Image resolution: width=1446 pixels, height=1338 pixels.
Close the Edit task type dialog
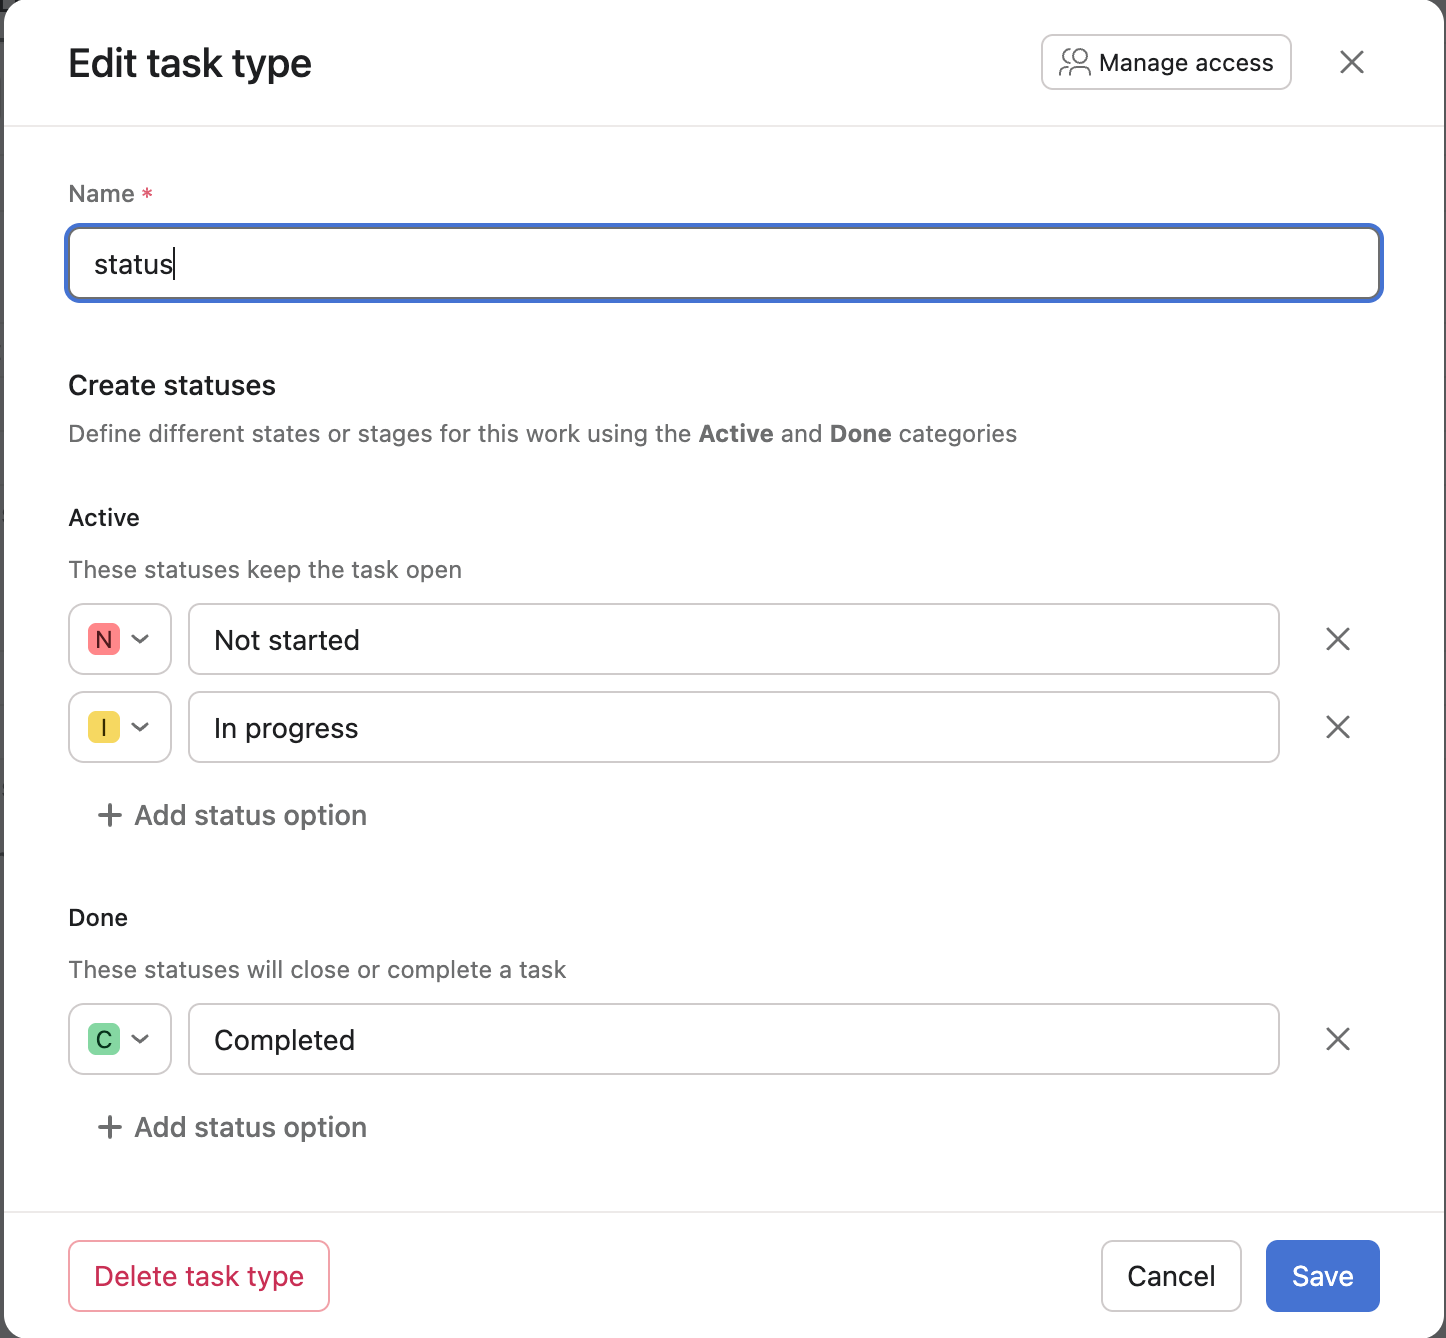tap(1351, 62)
